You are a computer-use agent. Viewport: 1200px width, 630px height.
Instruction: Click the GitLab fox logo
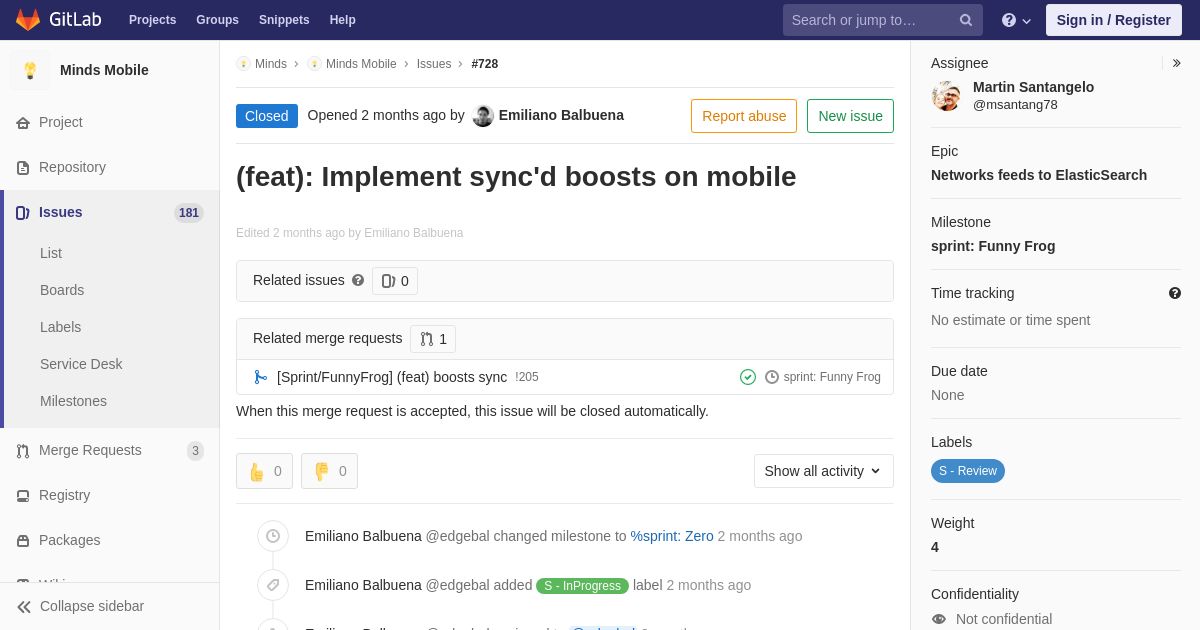coord(28,20)
